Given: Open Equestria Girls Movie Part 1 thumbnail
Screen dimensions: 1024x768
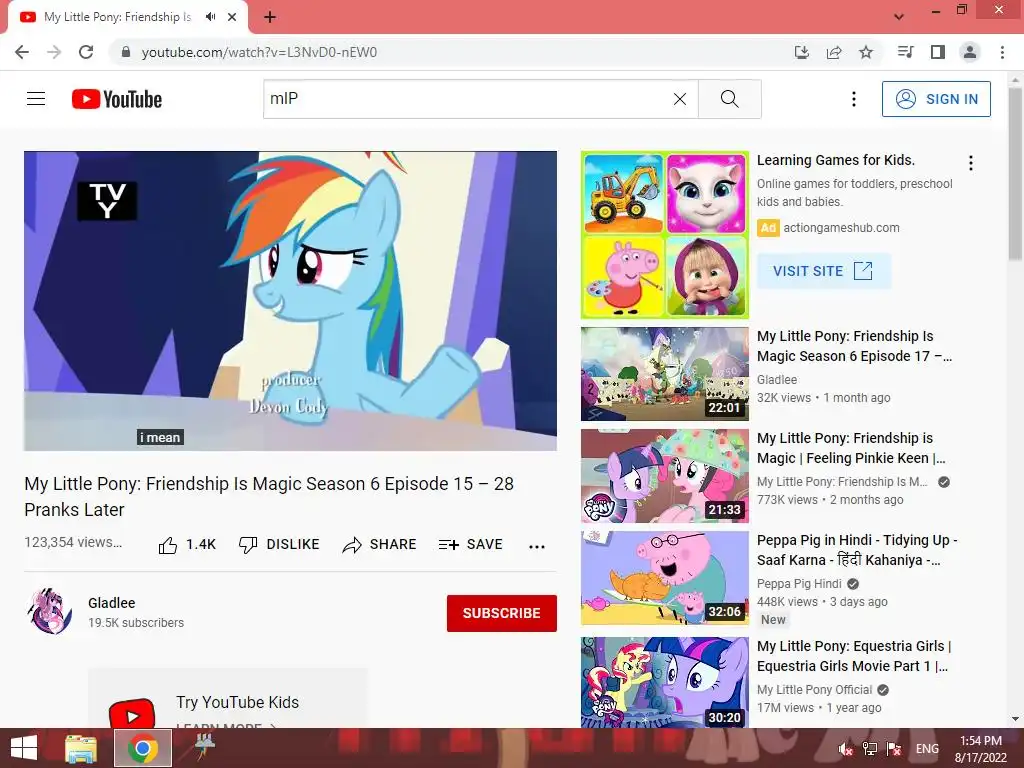Looking at the screenshot, I should pos(665,682).
